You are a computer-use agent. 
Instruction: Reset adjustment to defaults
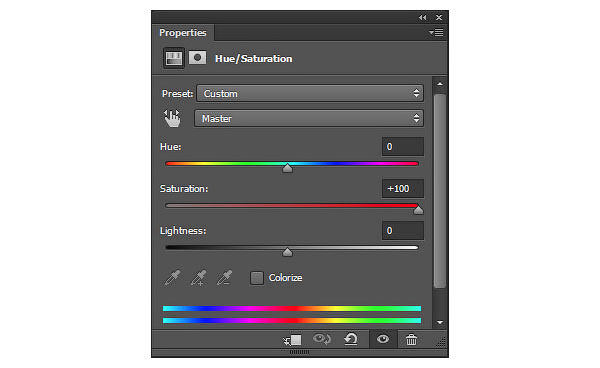(x=351, y=339)
